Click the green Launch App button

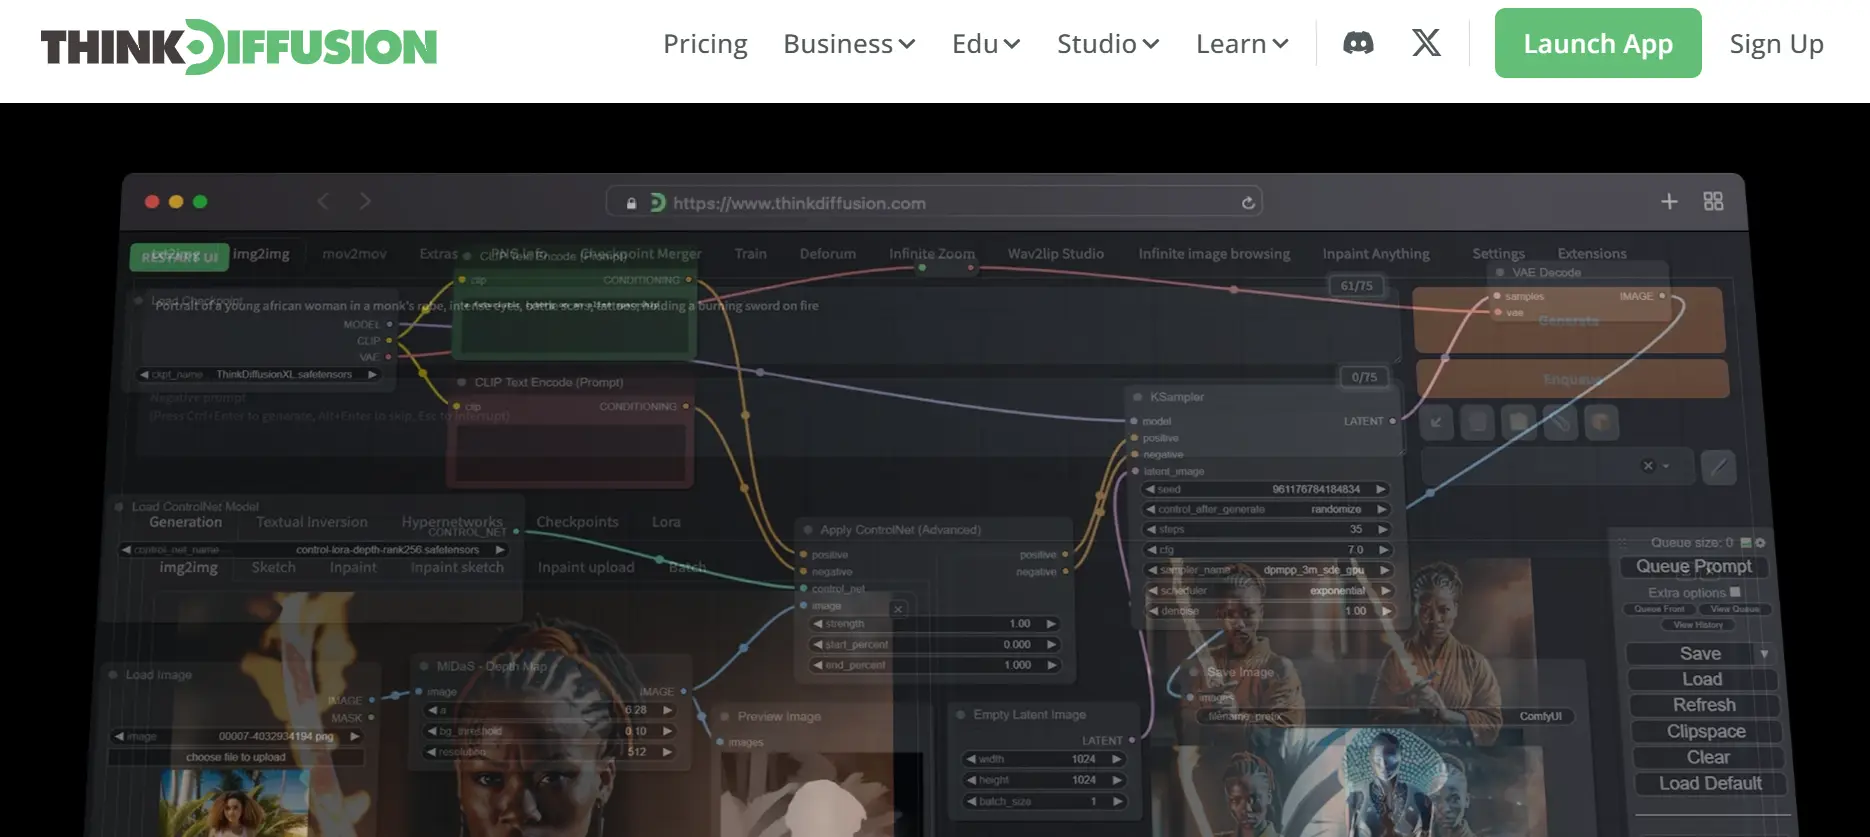pyautogui.click(x=1598, y=43)
